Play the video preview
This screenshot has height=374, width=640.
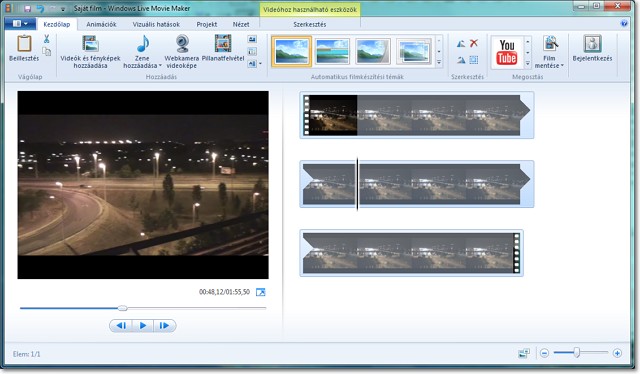(143, 325)
